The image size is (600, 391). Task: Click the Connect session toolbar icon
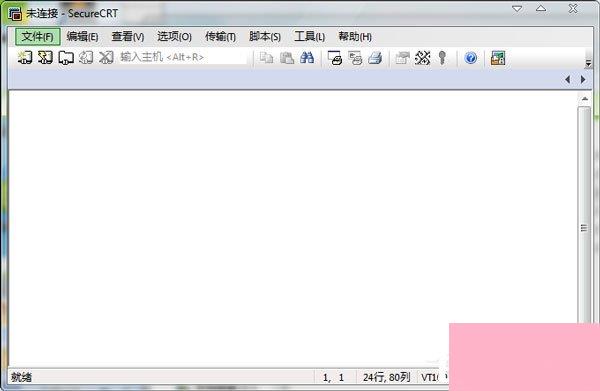(25, 58)
